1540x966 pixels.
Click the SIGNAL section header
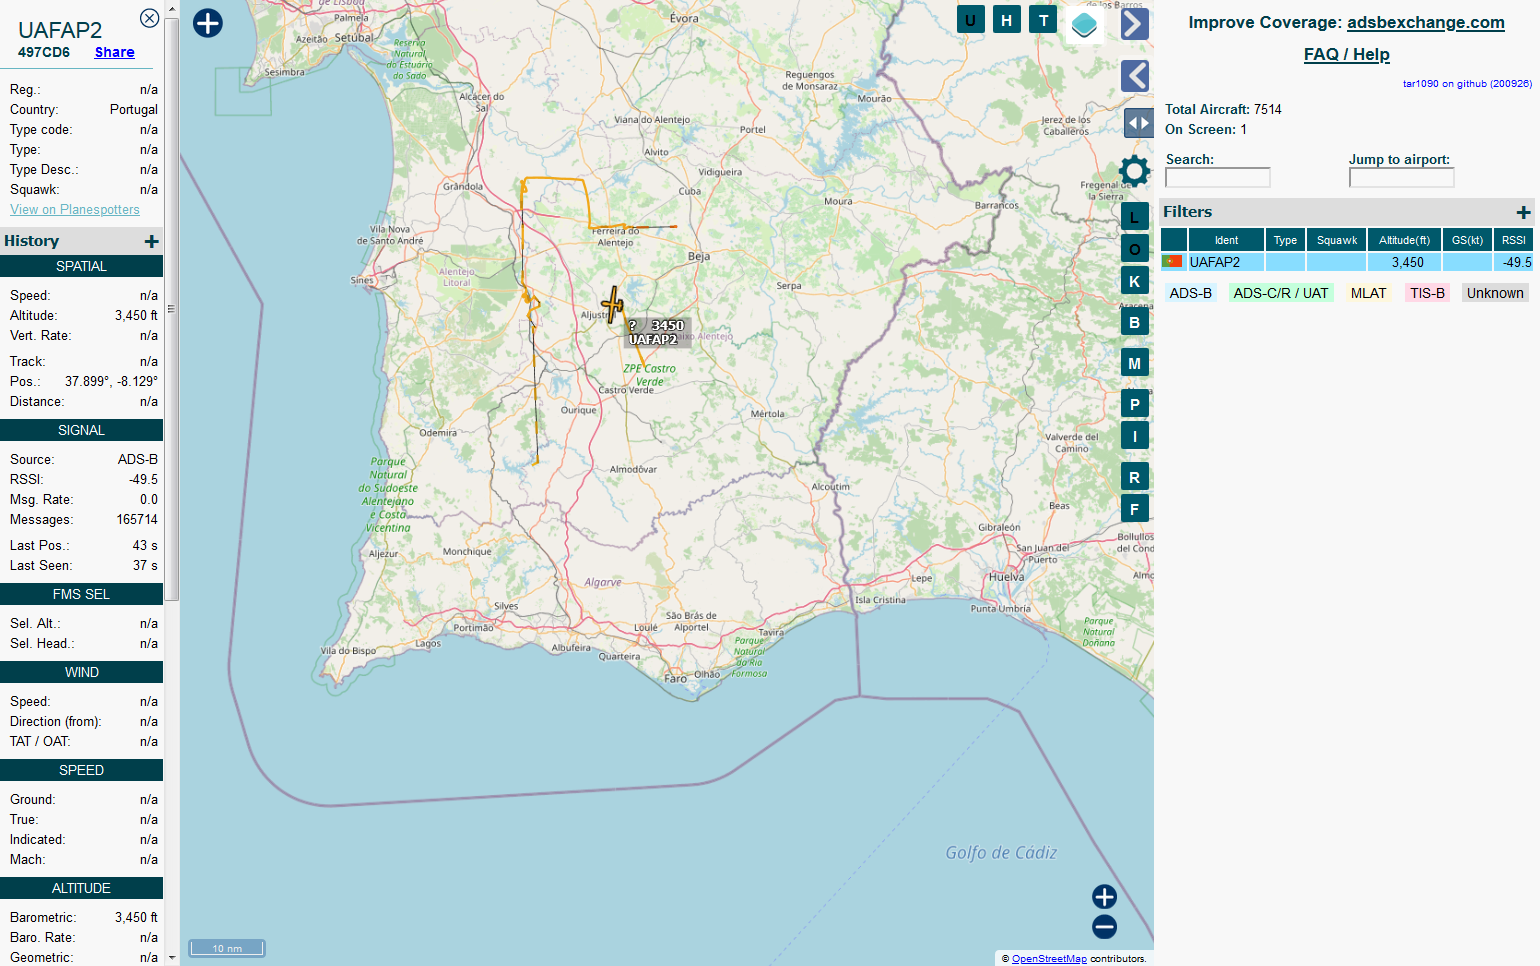click(81, 430)
